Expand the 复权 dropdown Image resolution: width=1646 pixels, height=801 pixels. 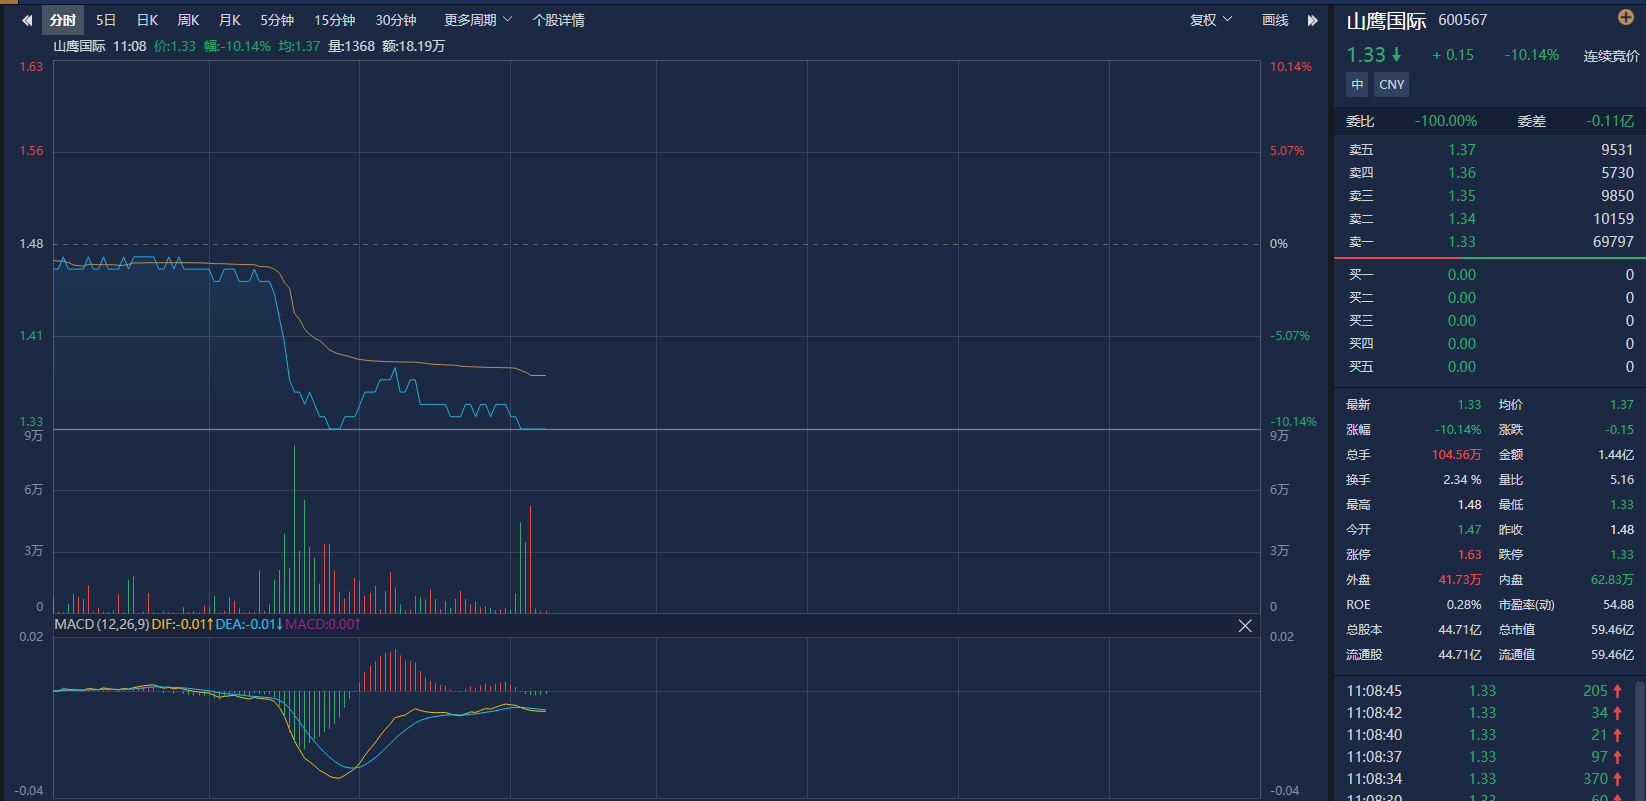point(1211,20)
